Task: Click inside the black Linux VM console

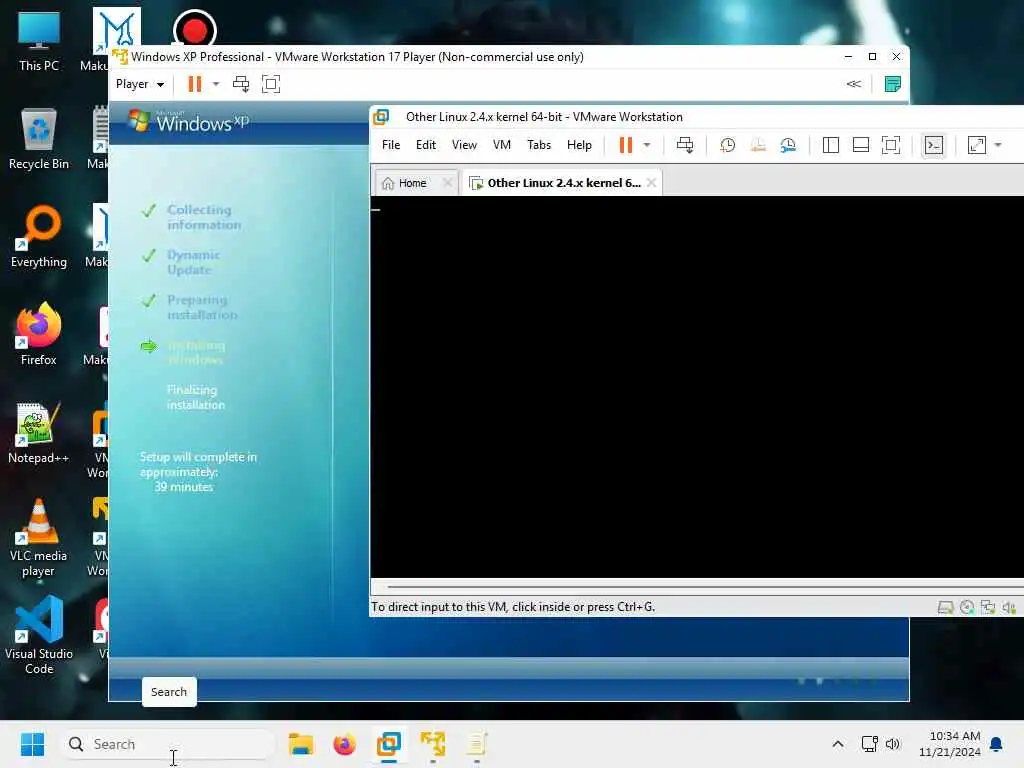Action: pyautogui.click(x=697, y=387)
